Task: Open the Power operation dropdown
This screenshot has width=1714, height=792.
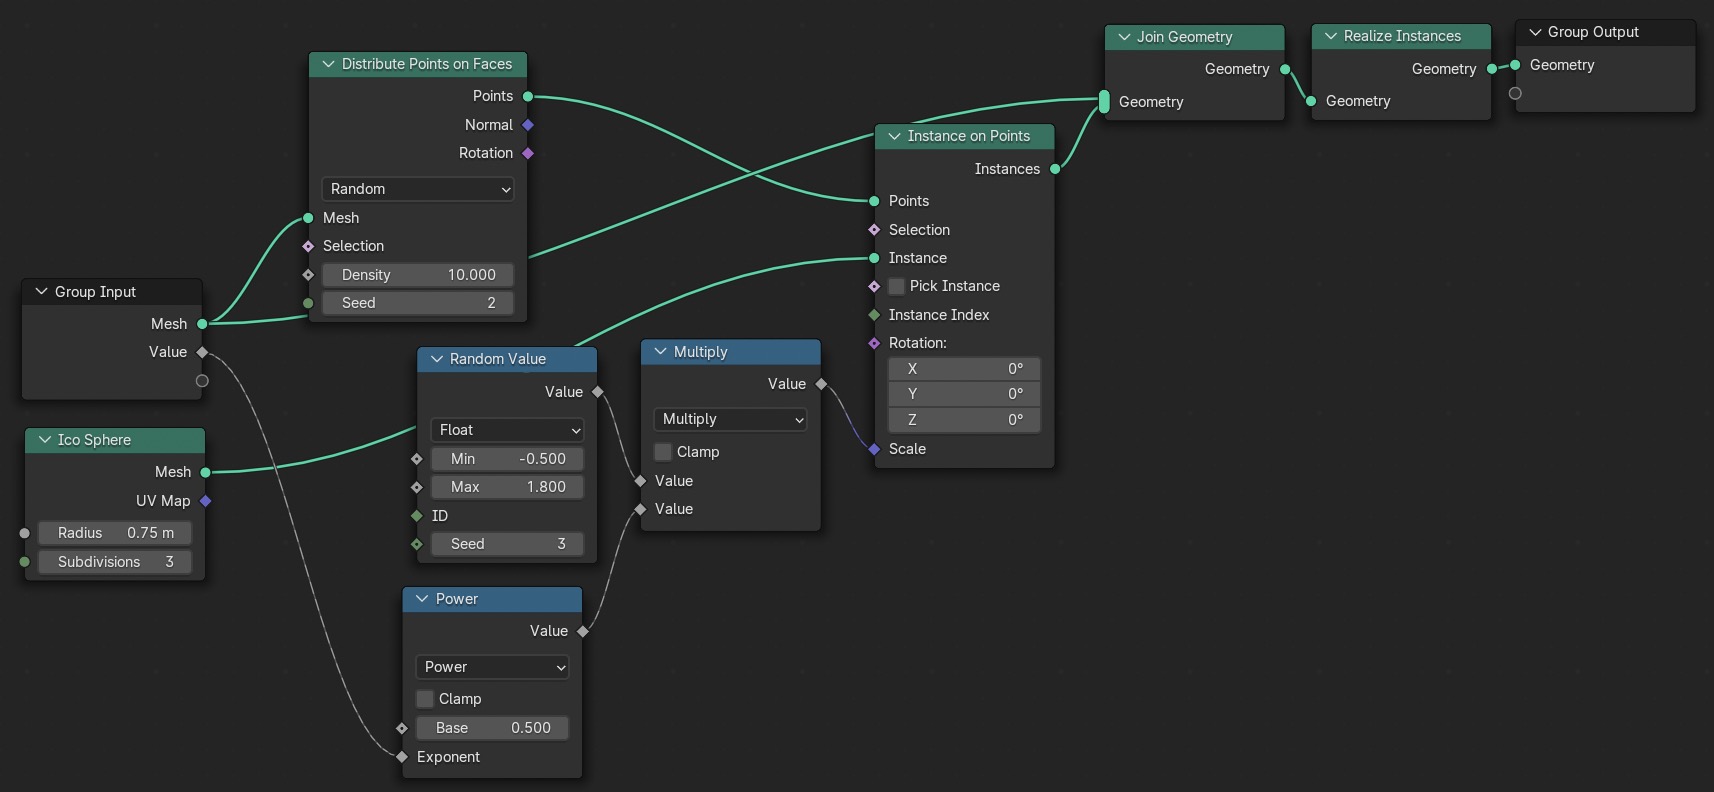Action: pos(492,667)
